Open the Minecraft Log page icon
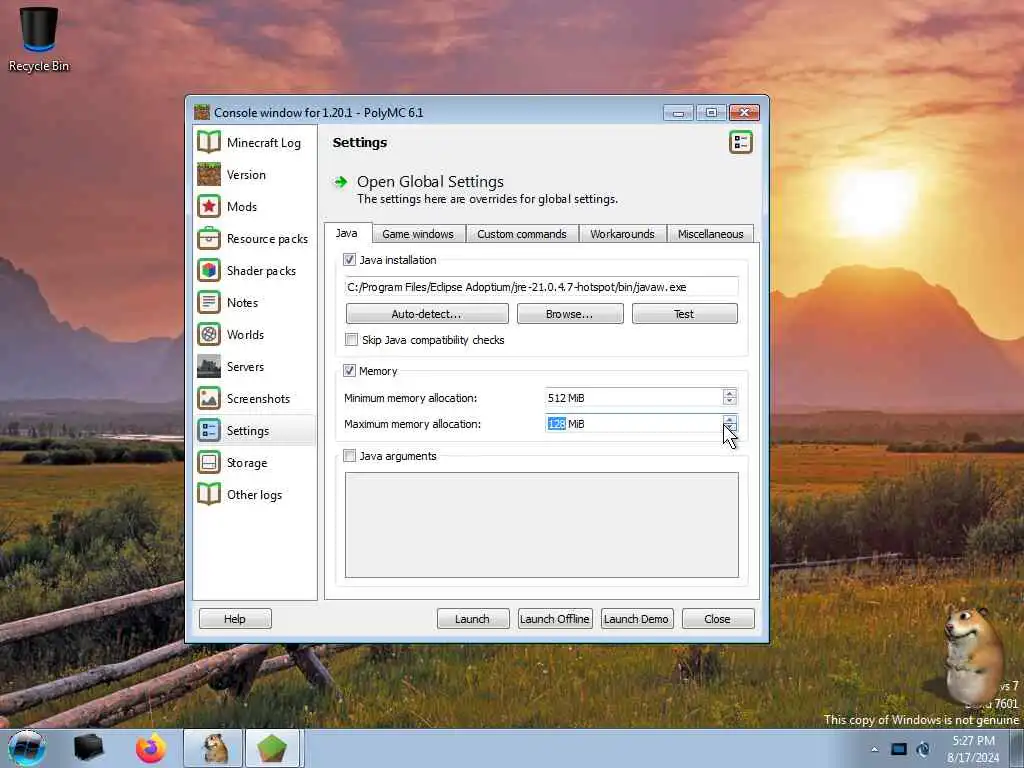1024x768 pixels. [x=209, y=142]
